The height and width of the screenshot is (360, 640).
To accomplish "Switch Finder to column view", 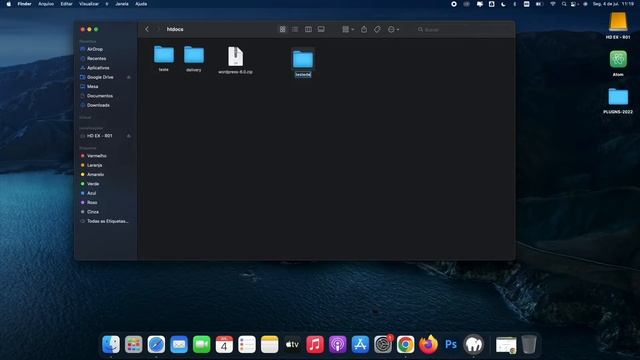I will tap(308, 29).
